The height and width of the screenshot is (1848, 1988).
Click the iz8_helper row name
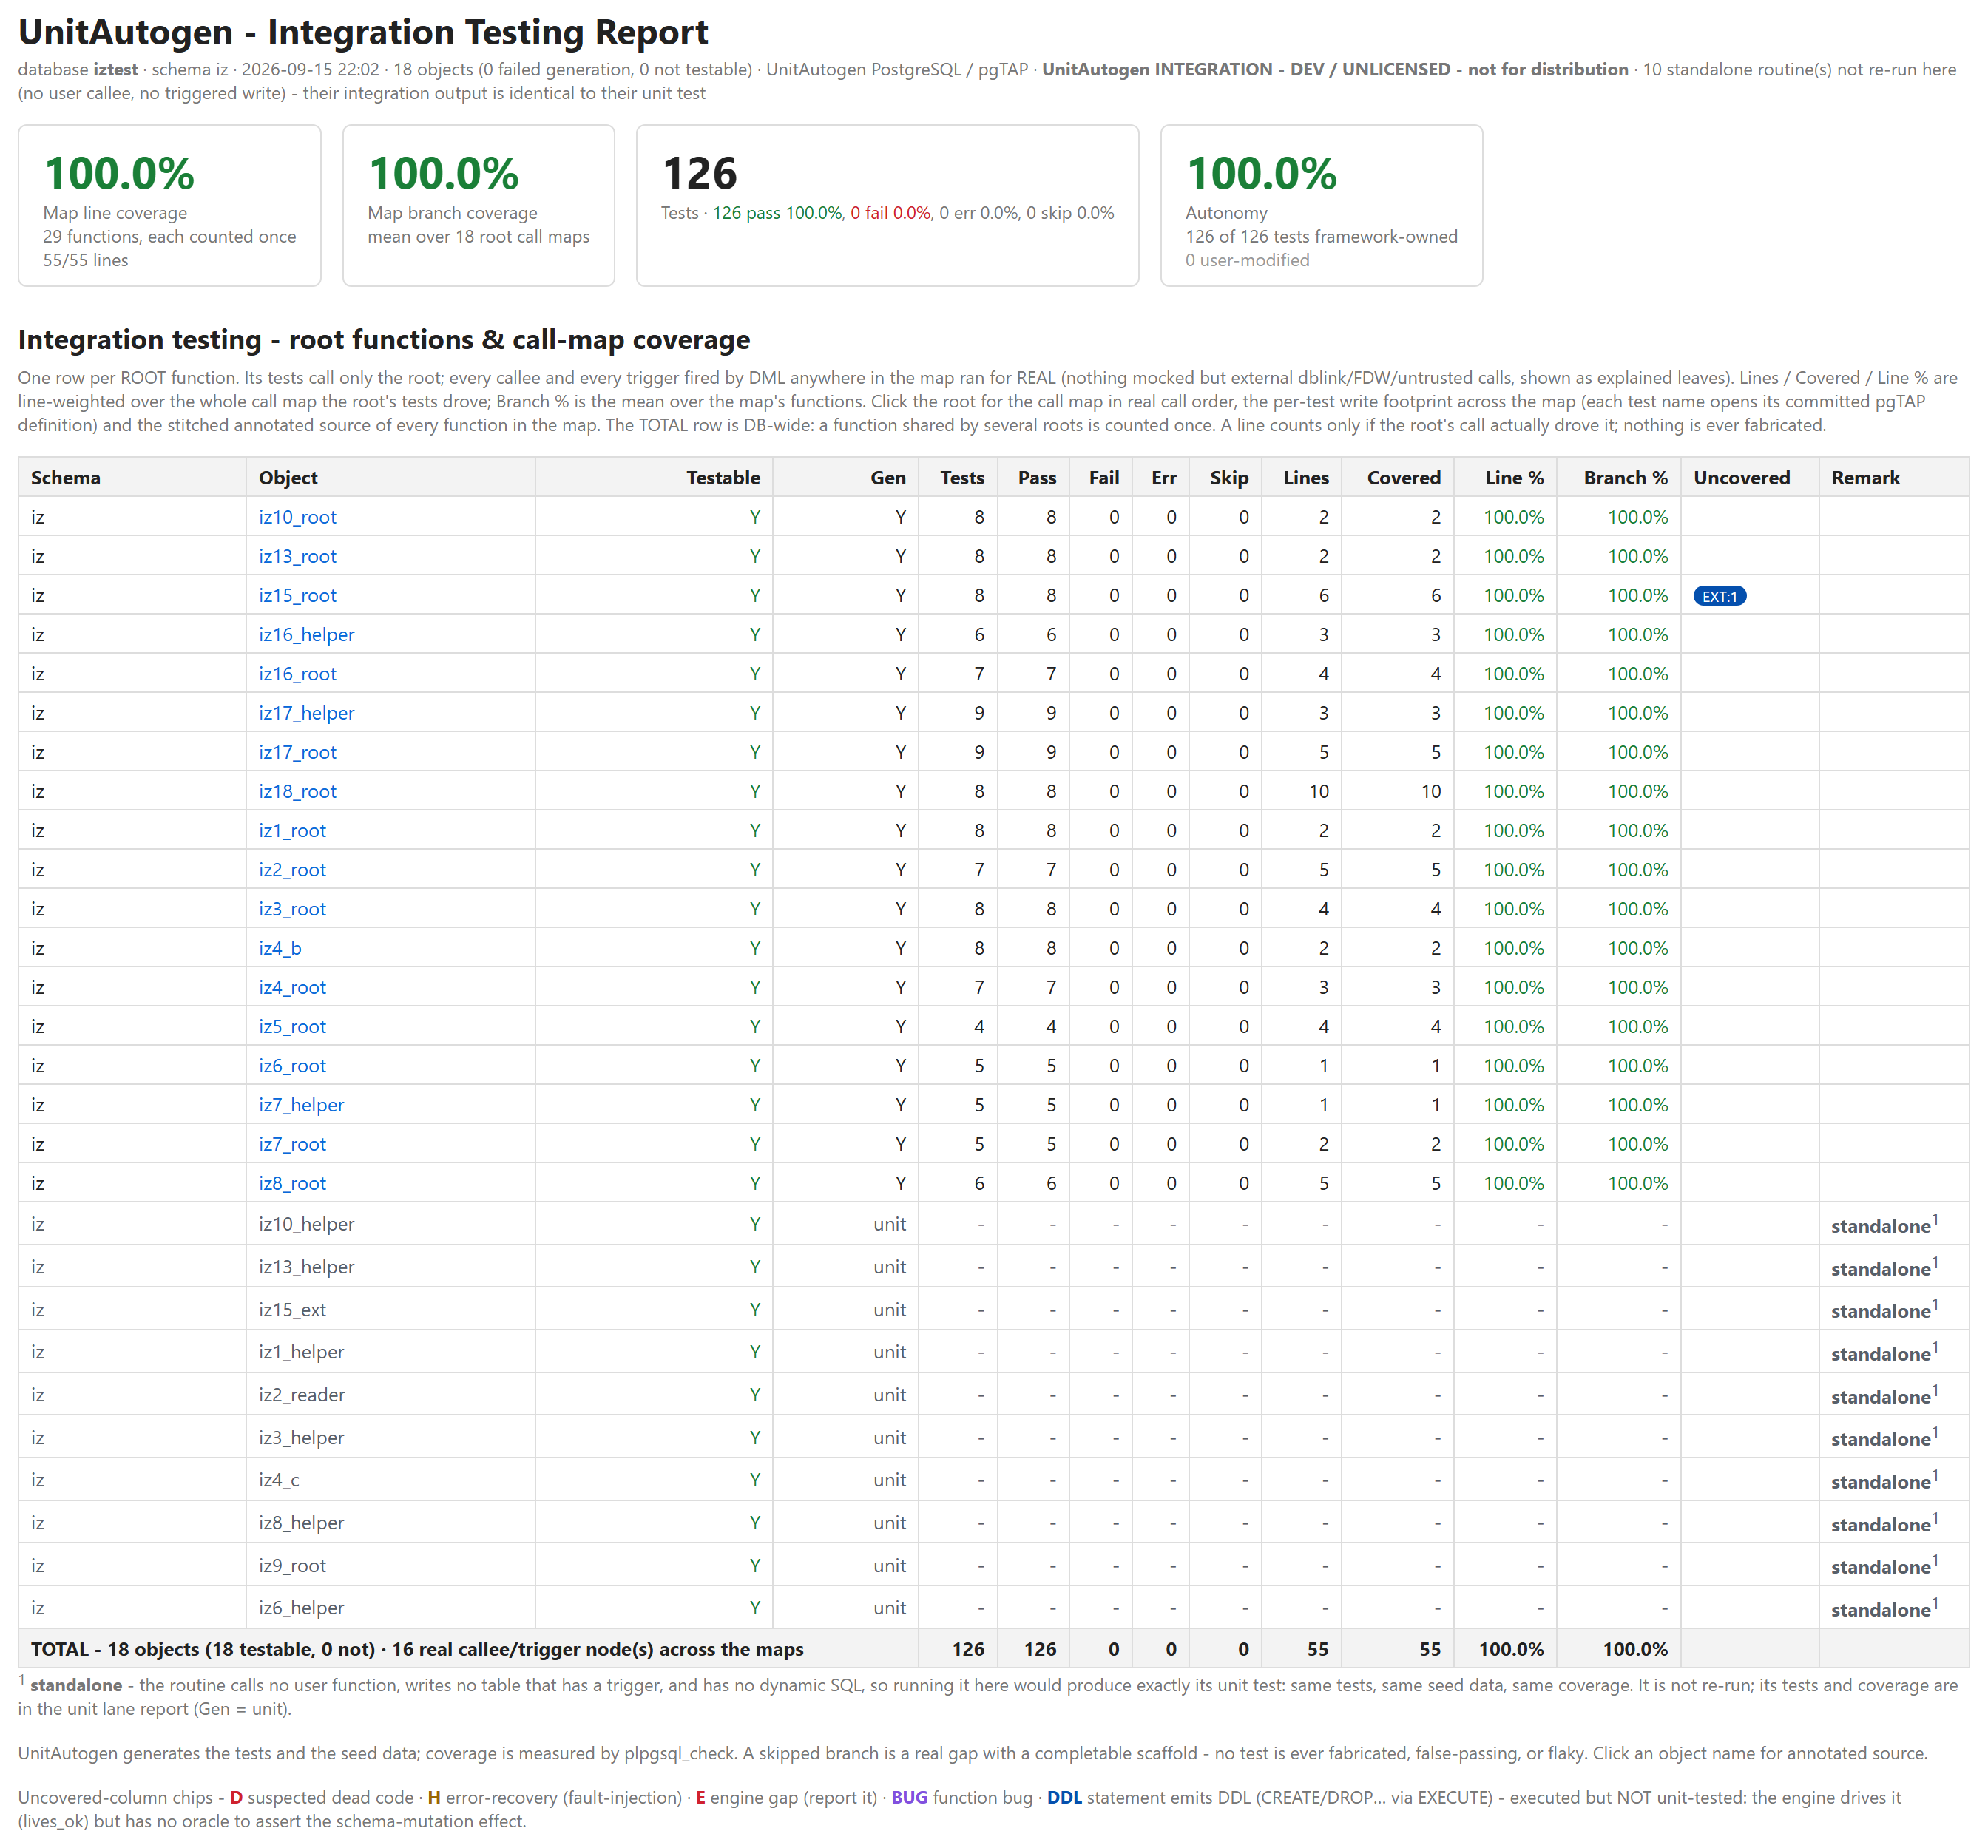click(x=301, y=1523)
